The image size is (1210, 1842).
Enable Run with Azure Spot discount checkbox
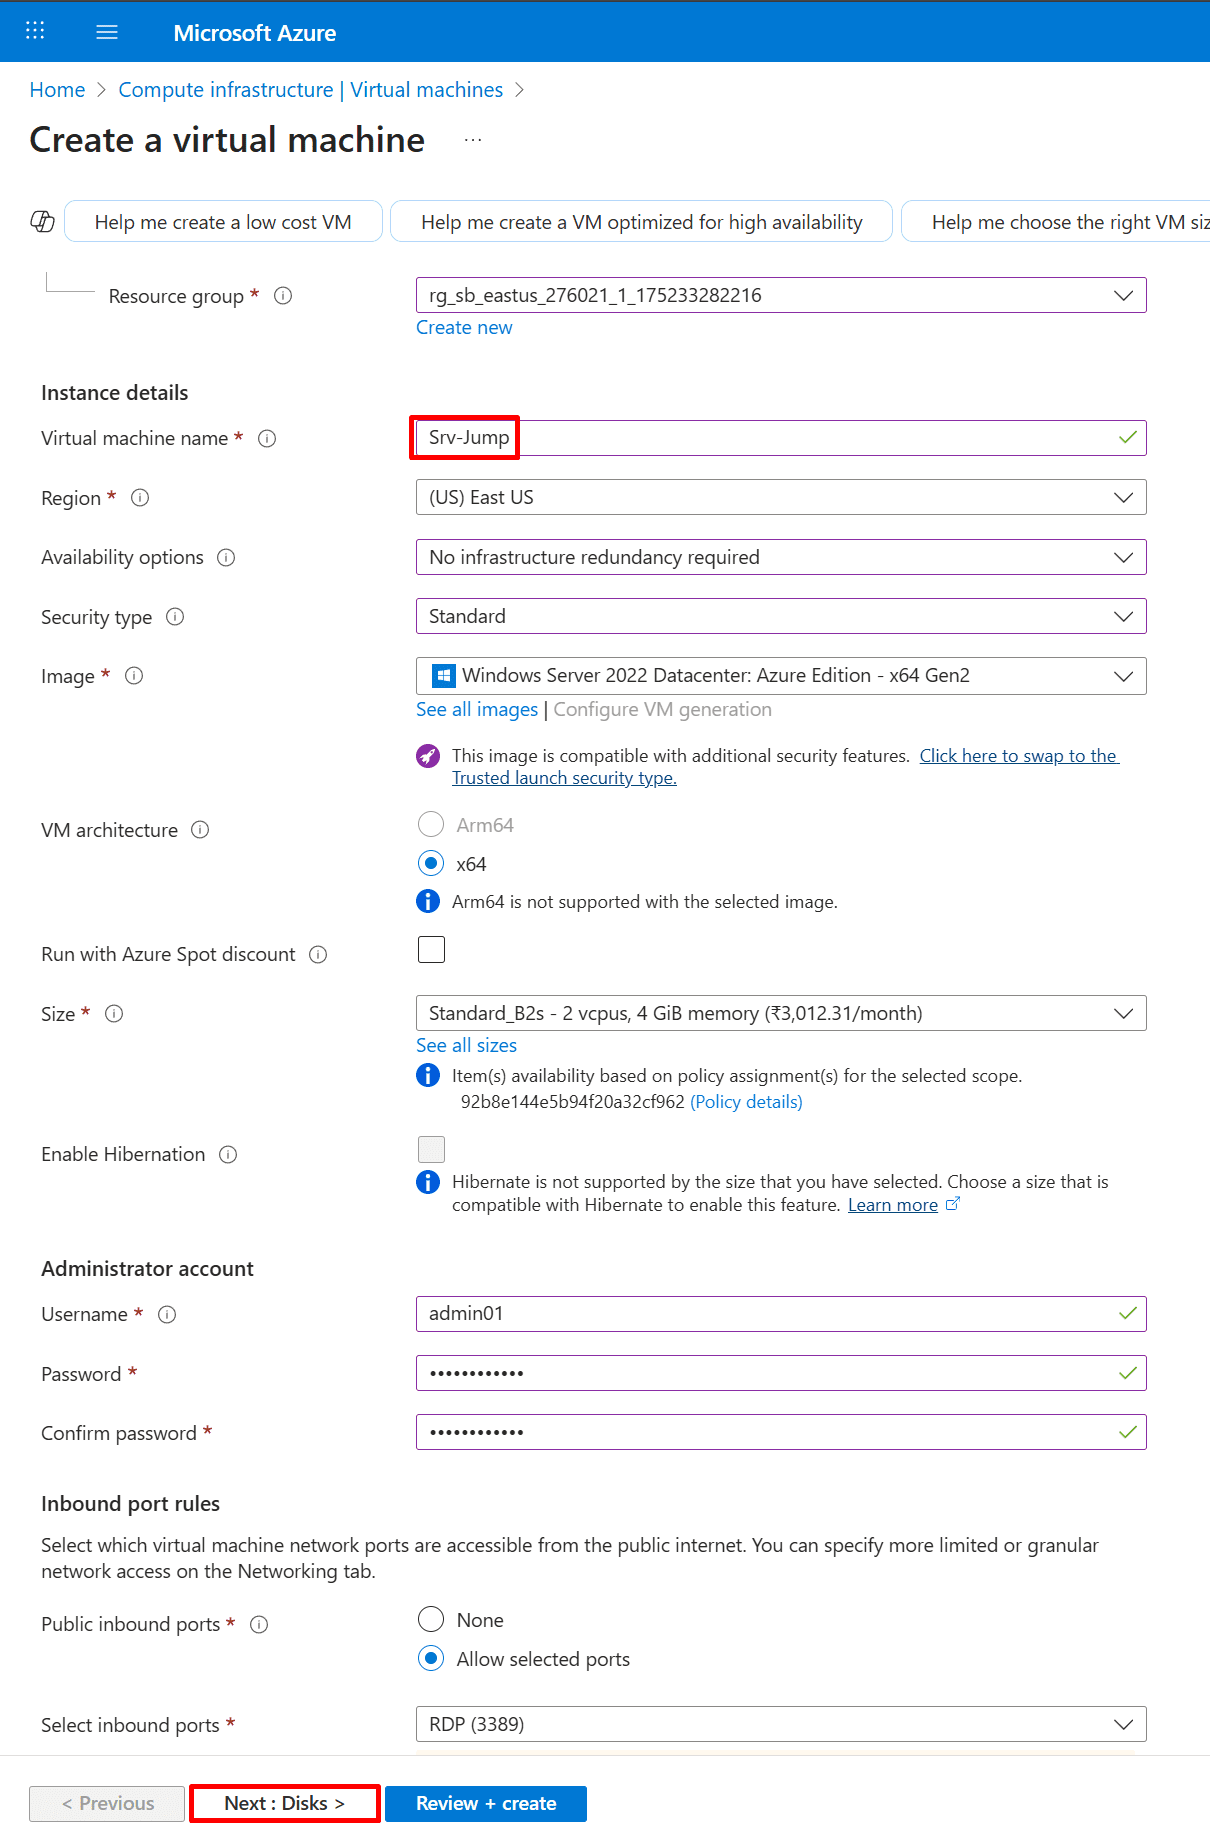pos(431,950)
